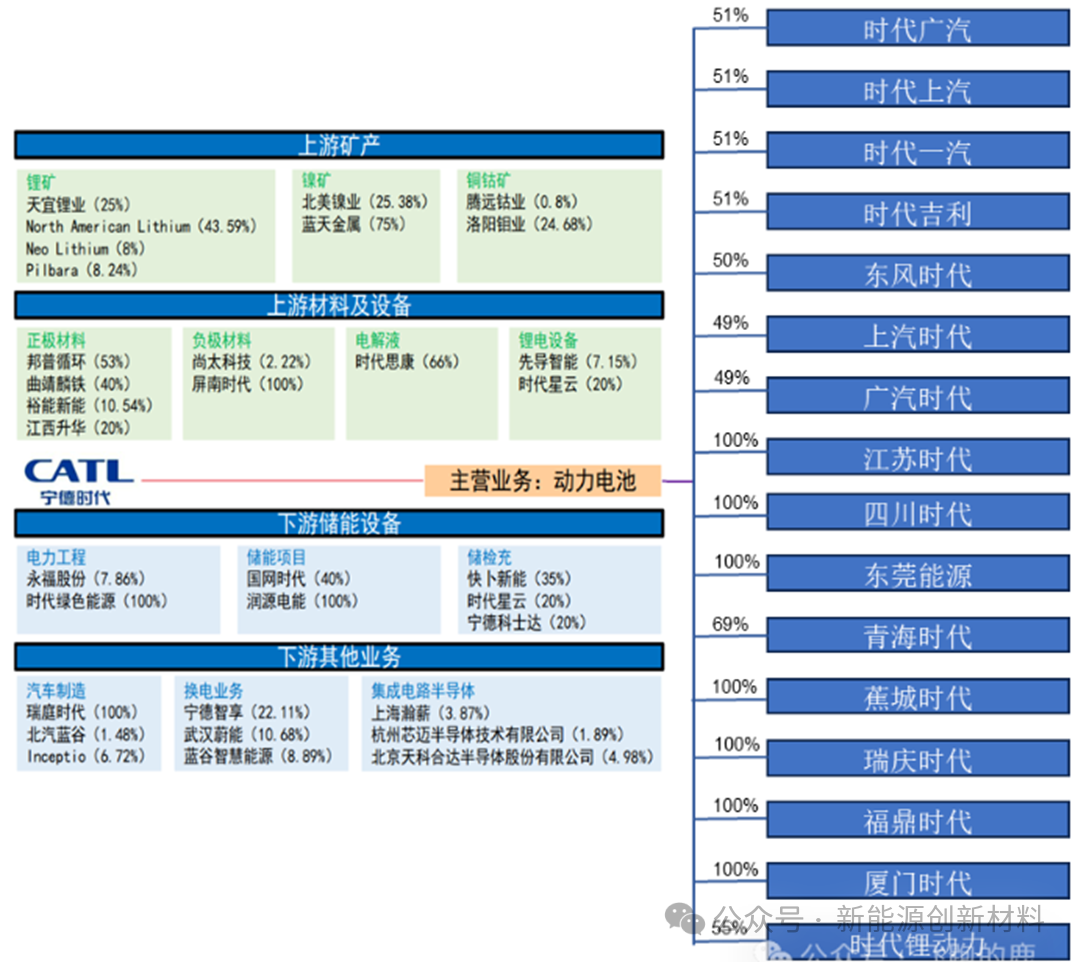Click the 永福股份 (7.86%) entry
Viewport: 1078px width, 962px height.
click(x=86, y=578)
